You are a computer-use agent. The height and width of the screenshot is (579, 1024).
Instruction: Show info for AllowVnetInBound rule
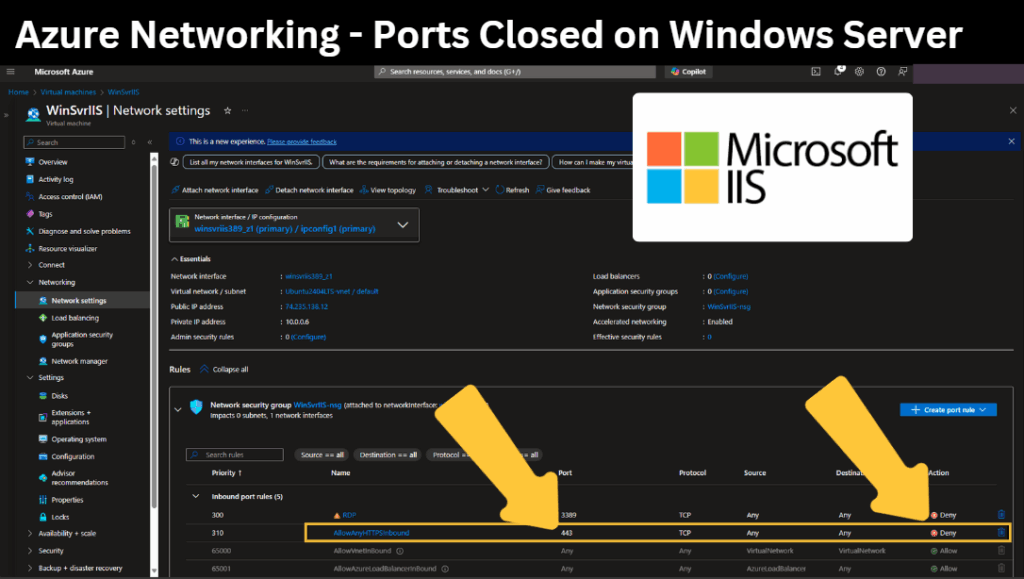tap(400, 551)
